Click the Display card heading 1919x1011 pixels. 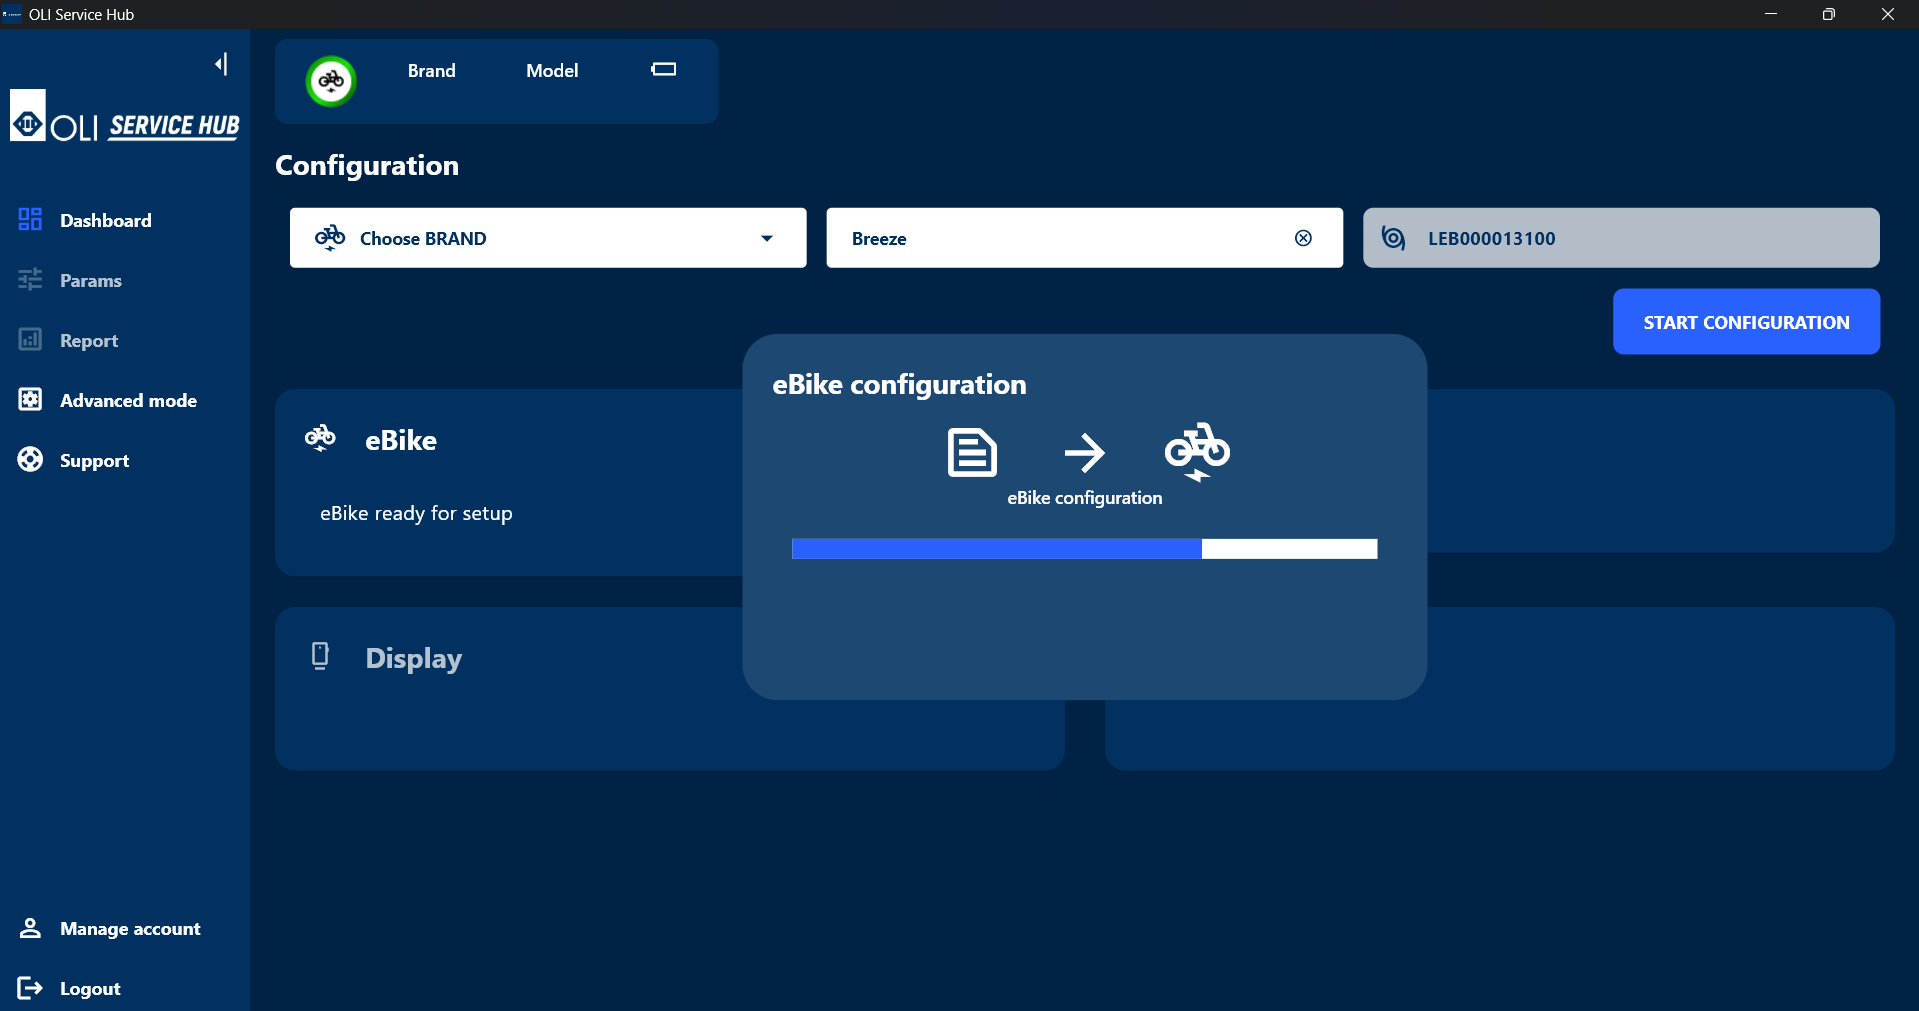tap(413, 658)
